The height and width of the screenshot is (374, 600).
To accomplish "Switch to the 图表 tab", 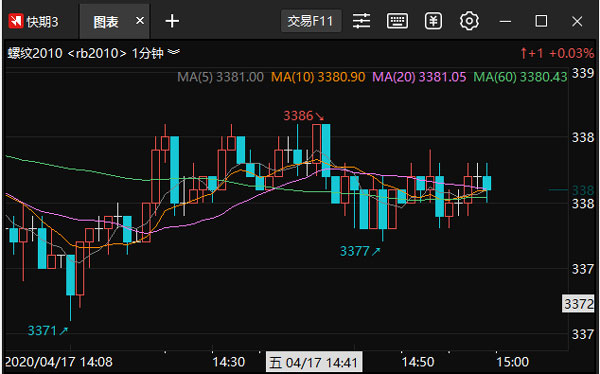I will pyautogui.click(x=106, y=22).
